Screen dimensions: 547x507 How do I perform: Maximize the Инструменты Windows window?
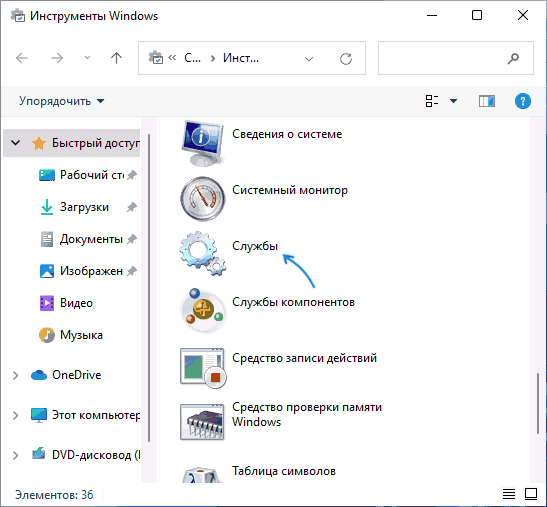(477, 15)
